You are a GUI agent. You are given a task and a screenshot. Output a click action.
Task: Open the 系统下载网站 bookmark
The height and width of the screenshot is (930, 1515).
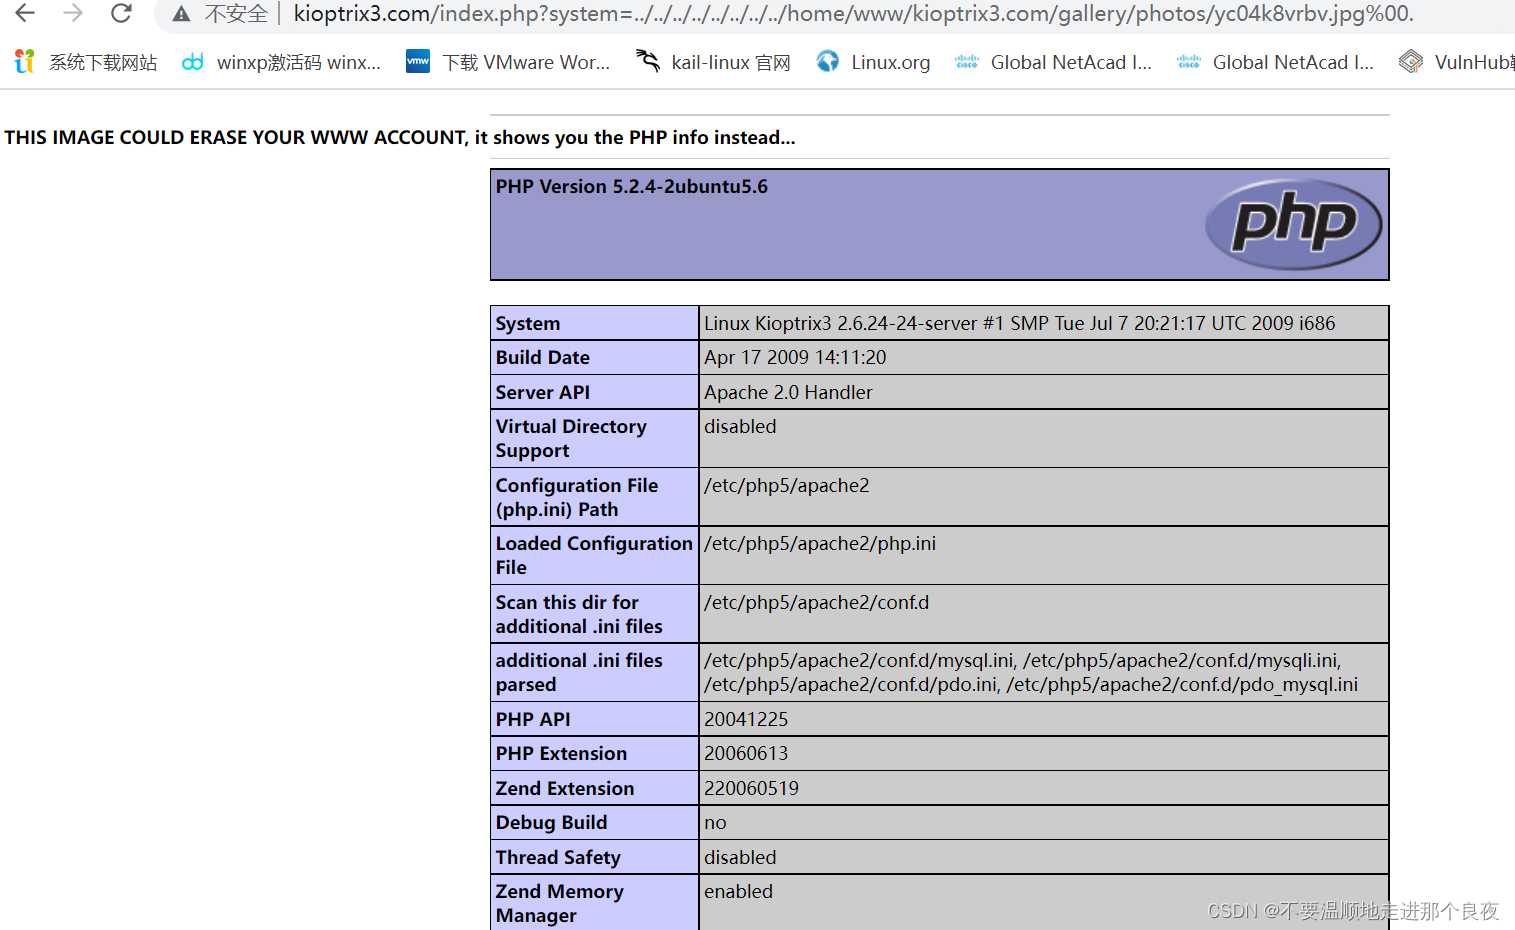click(86, 62)
